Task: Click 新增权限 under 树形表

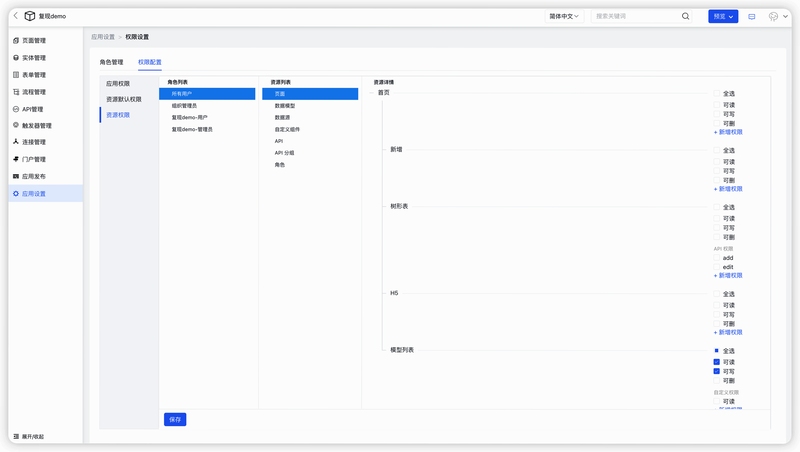Action: [x=728, y=275]
